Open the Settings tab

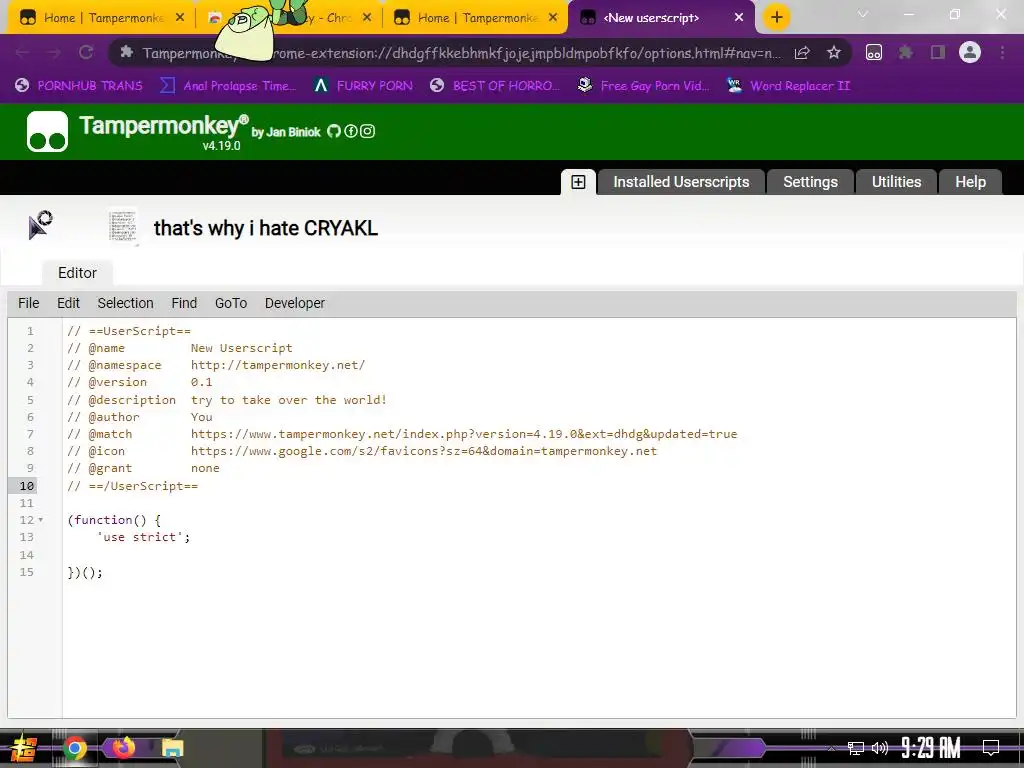pyautogui.click(x=810, y=182)
